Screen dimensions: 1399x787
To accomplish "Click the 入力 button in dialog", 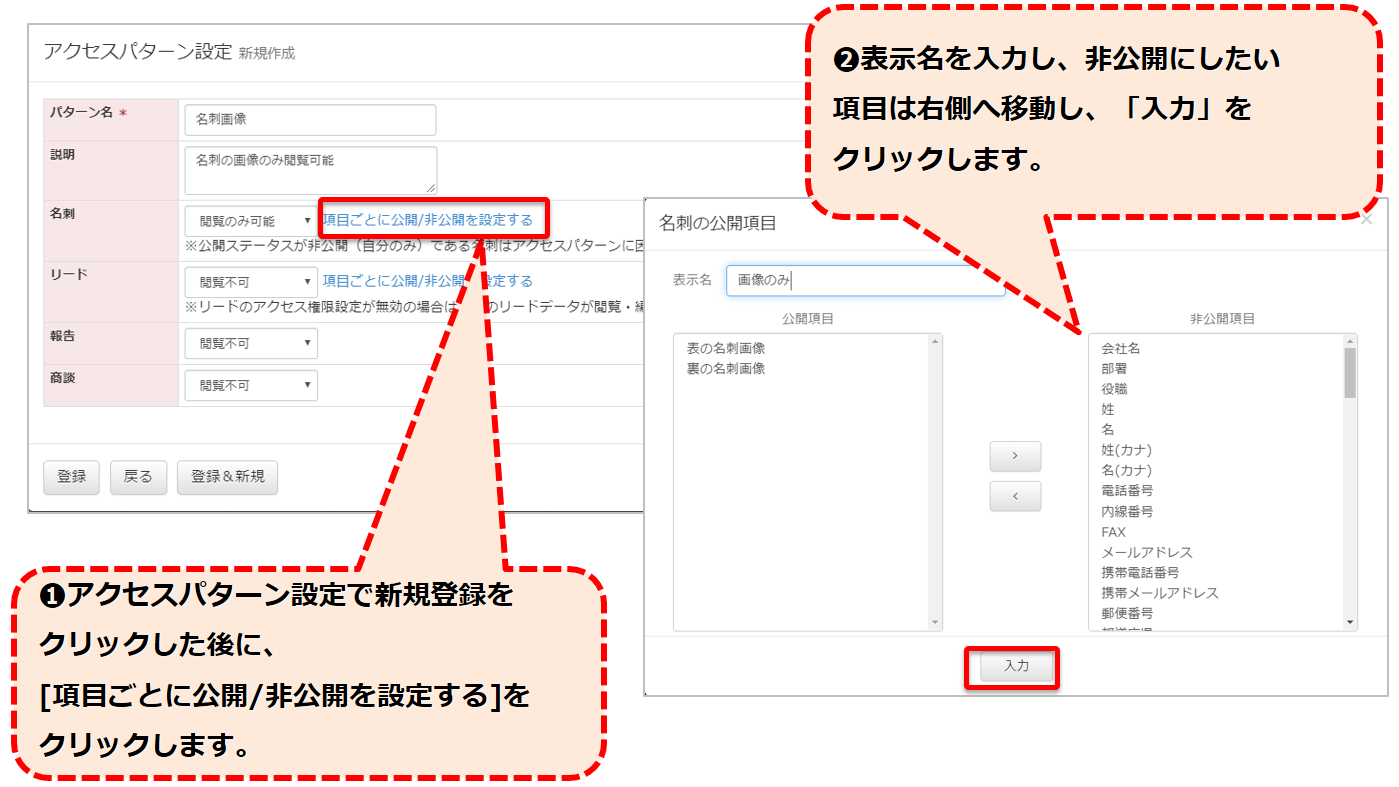I will click(1016, 666).
